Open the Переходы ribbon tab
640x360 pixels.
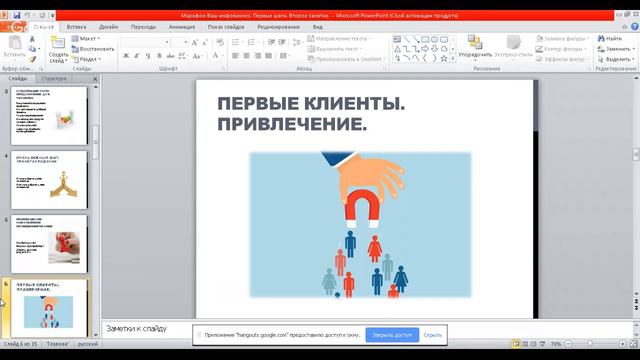143,27
